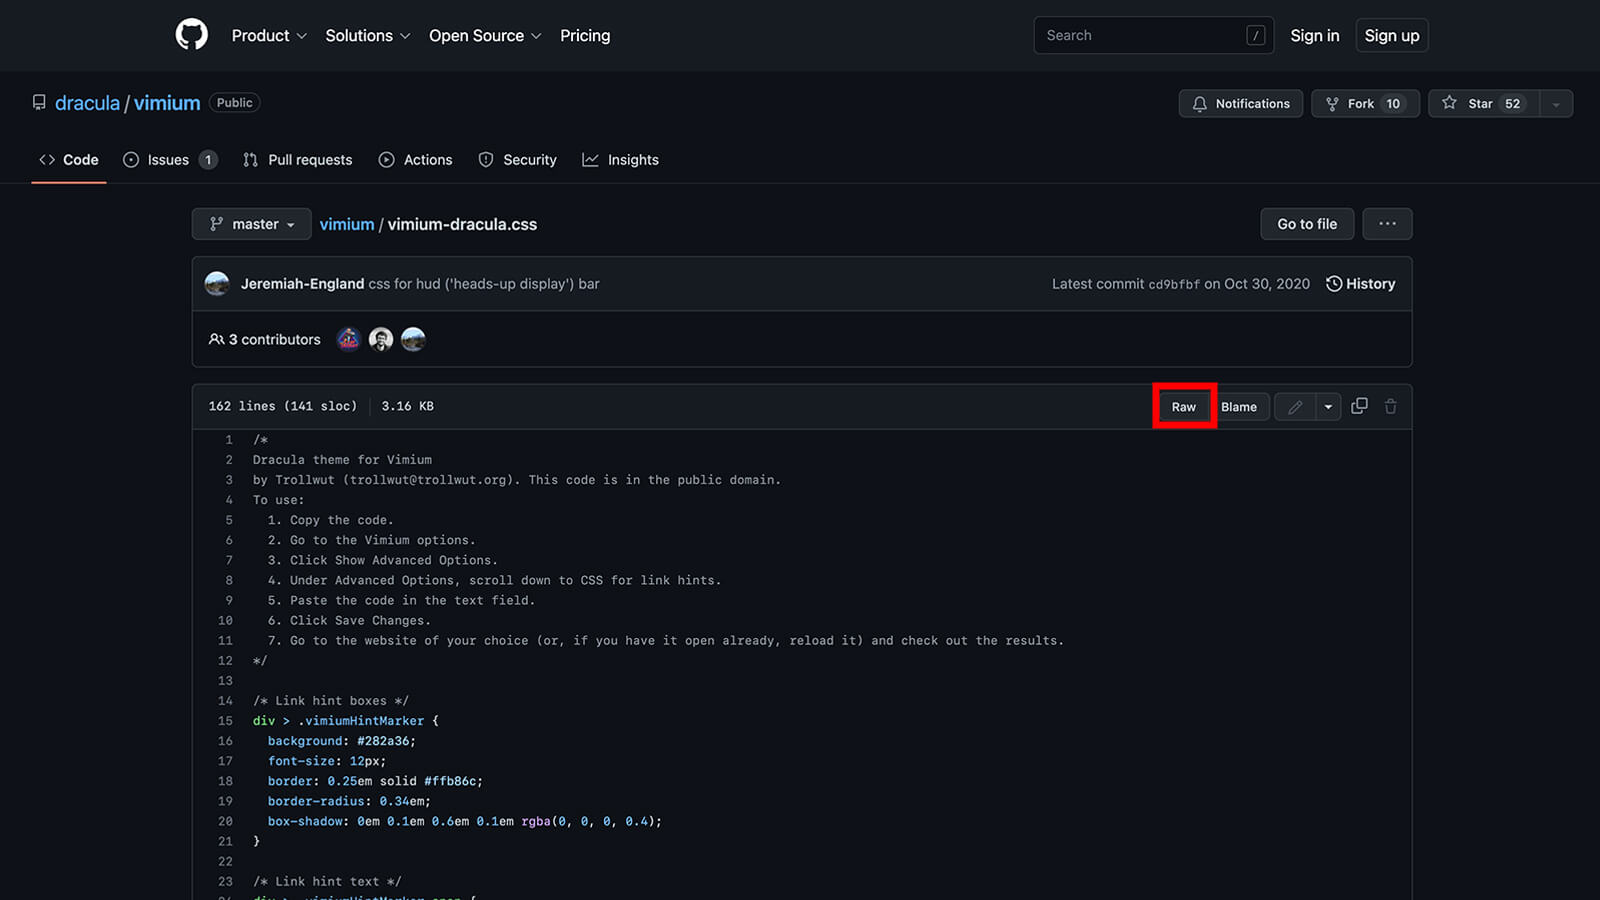This screenshot has width=1600, height=900.
Task: Click the line 'Dracula theme for Vimium'
Action: point(342,460)
